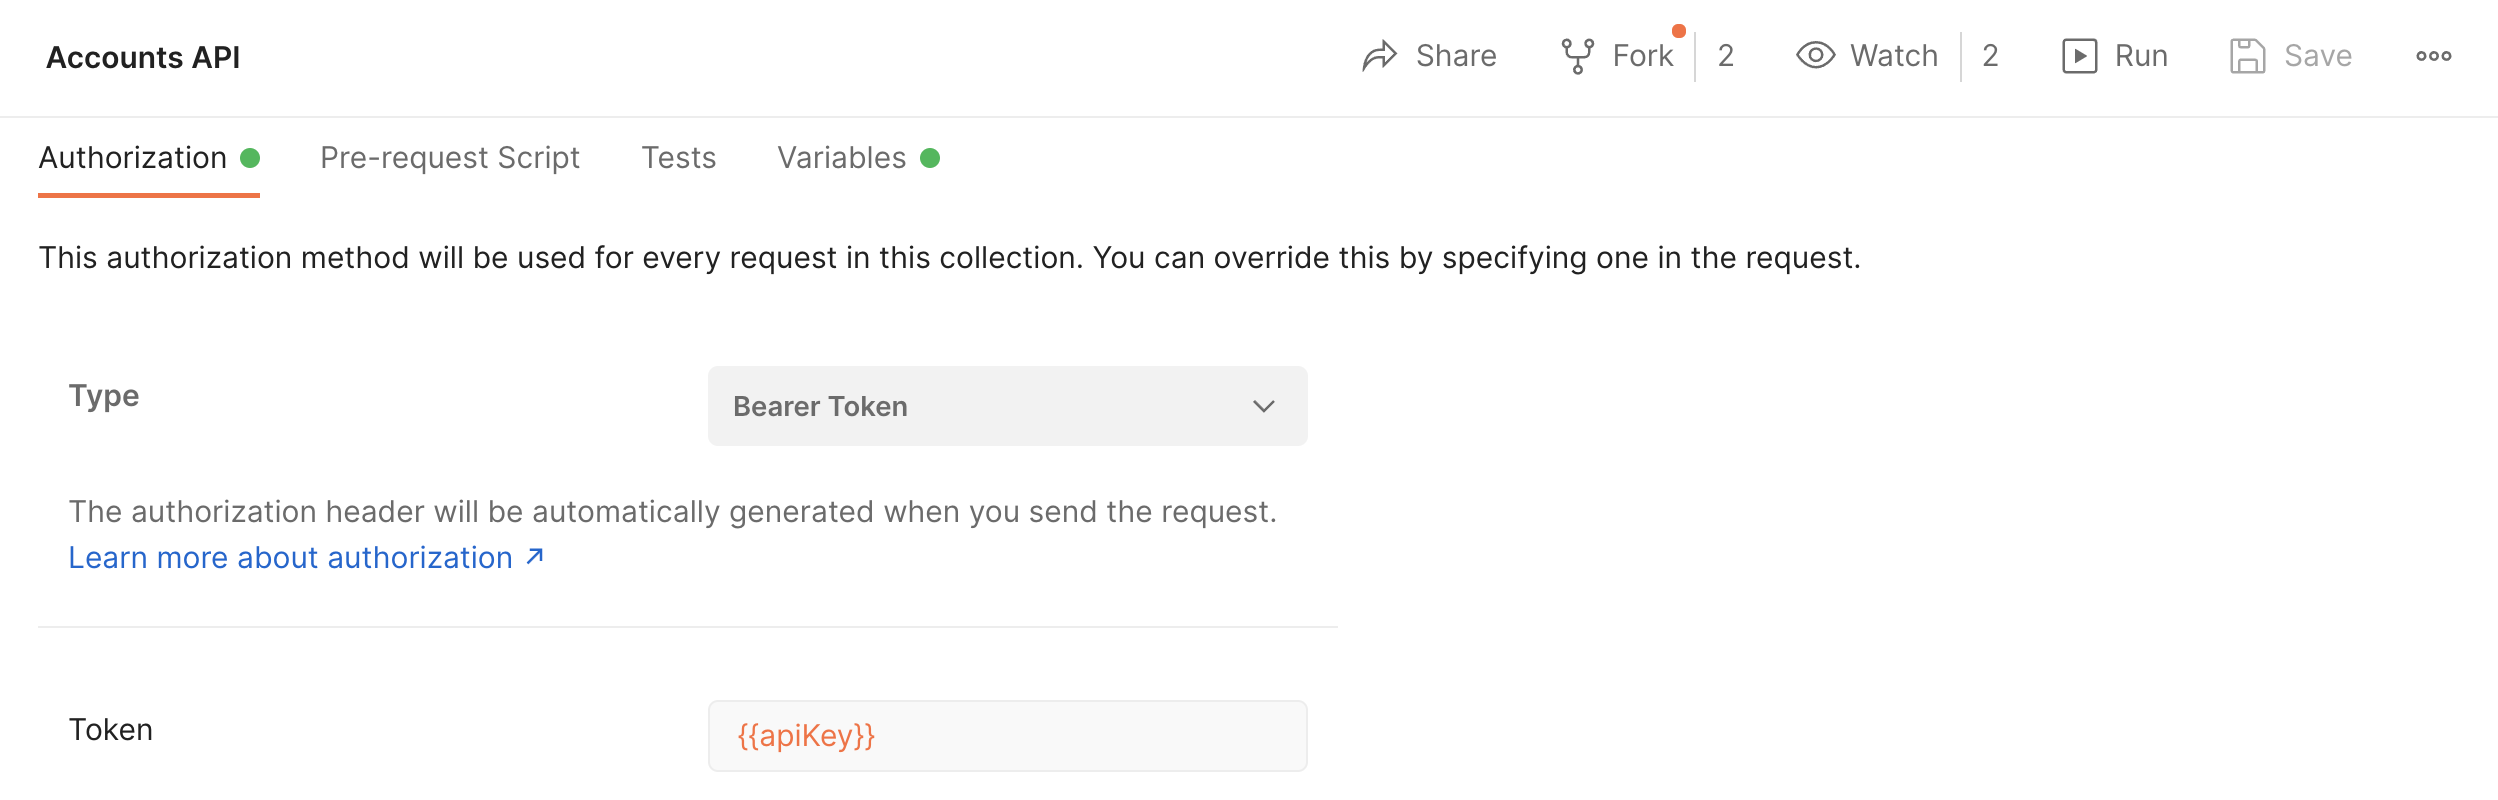Click the external-link arrow after Learn more
The height and width of the screenshot is (800, 2498).
[535, 556]
